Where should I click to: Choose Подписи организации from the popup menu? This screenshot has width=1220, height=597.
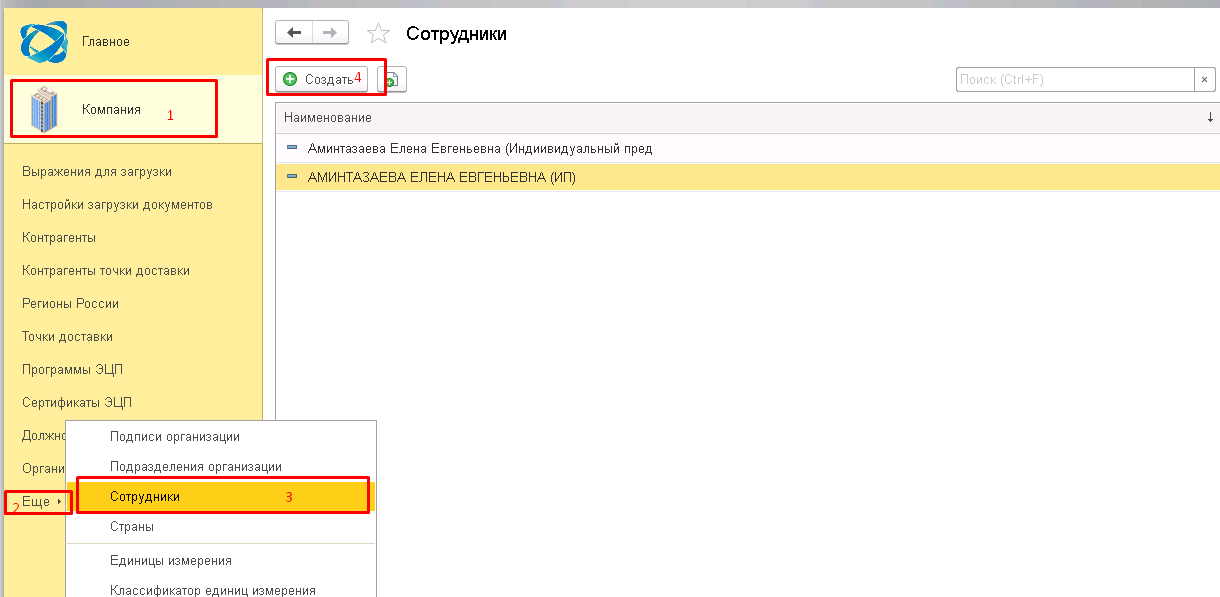point(174,437)
